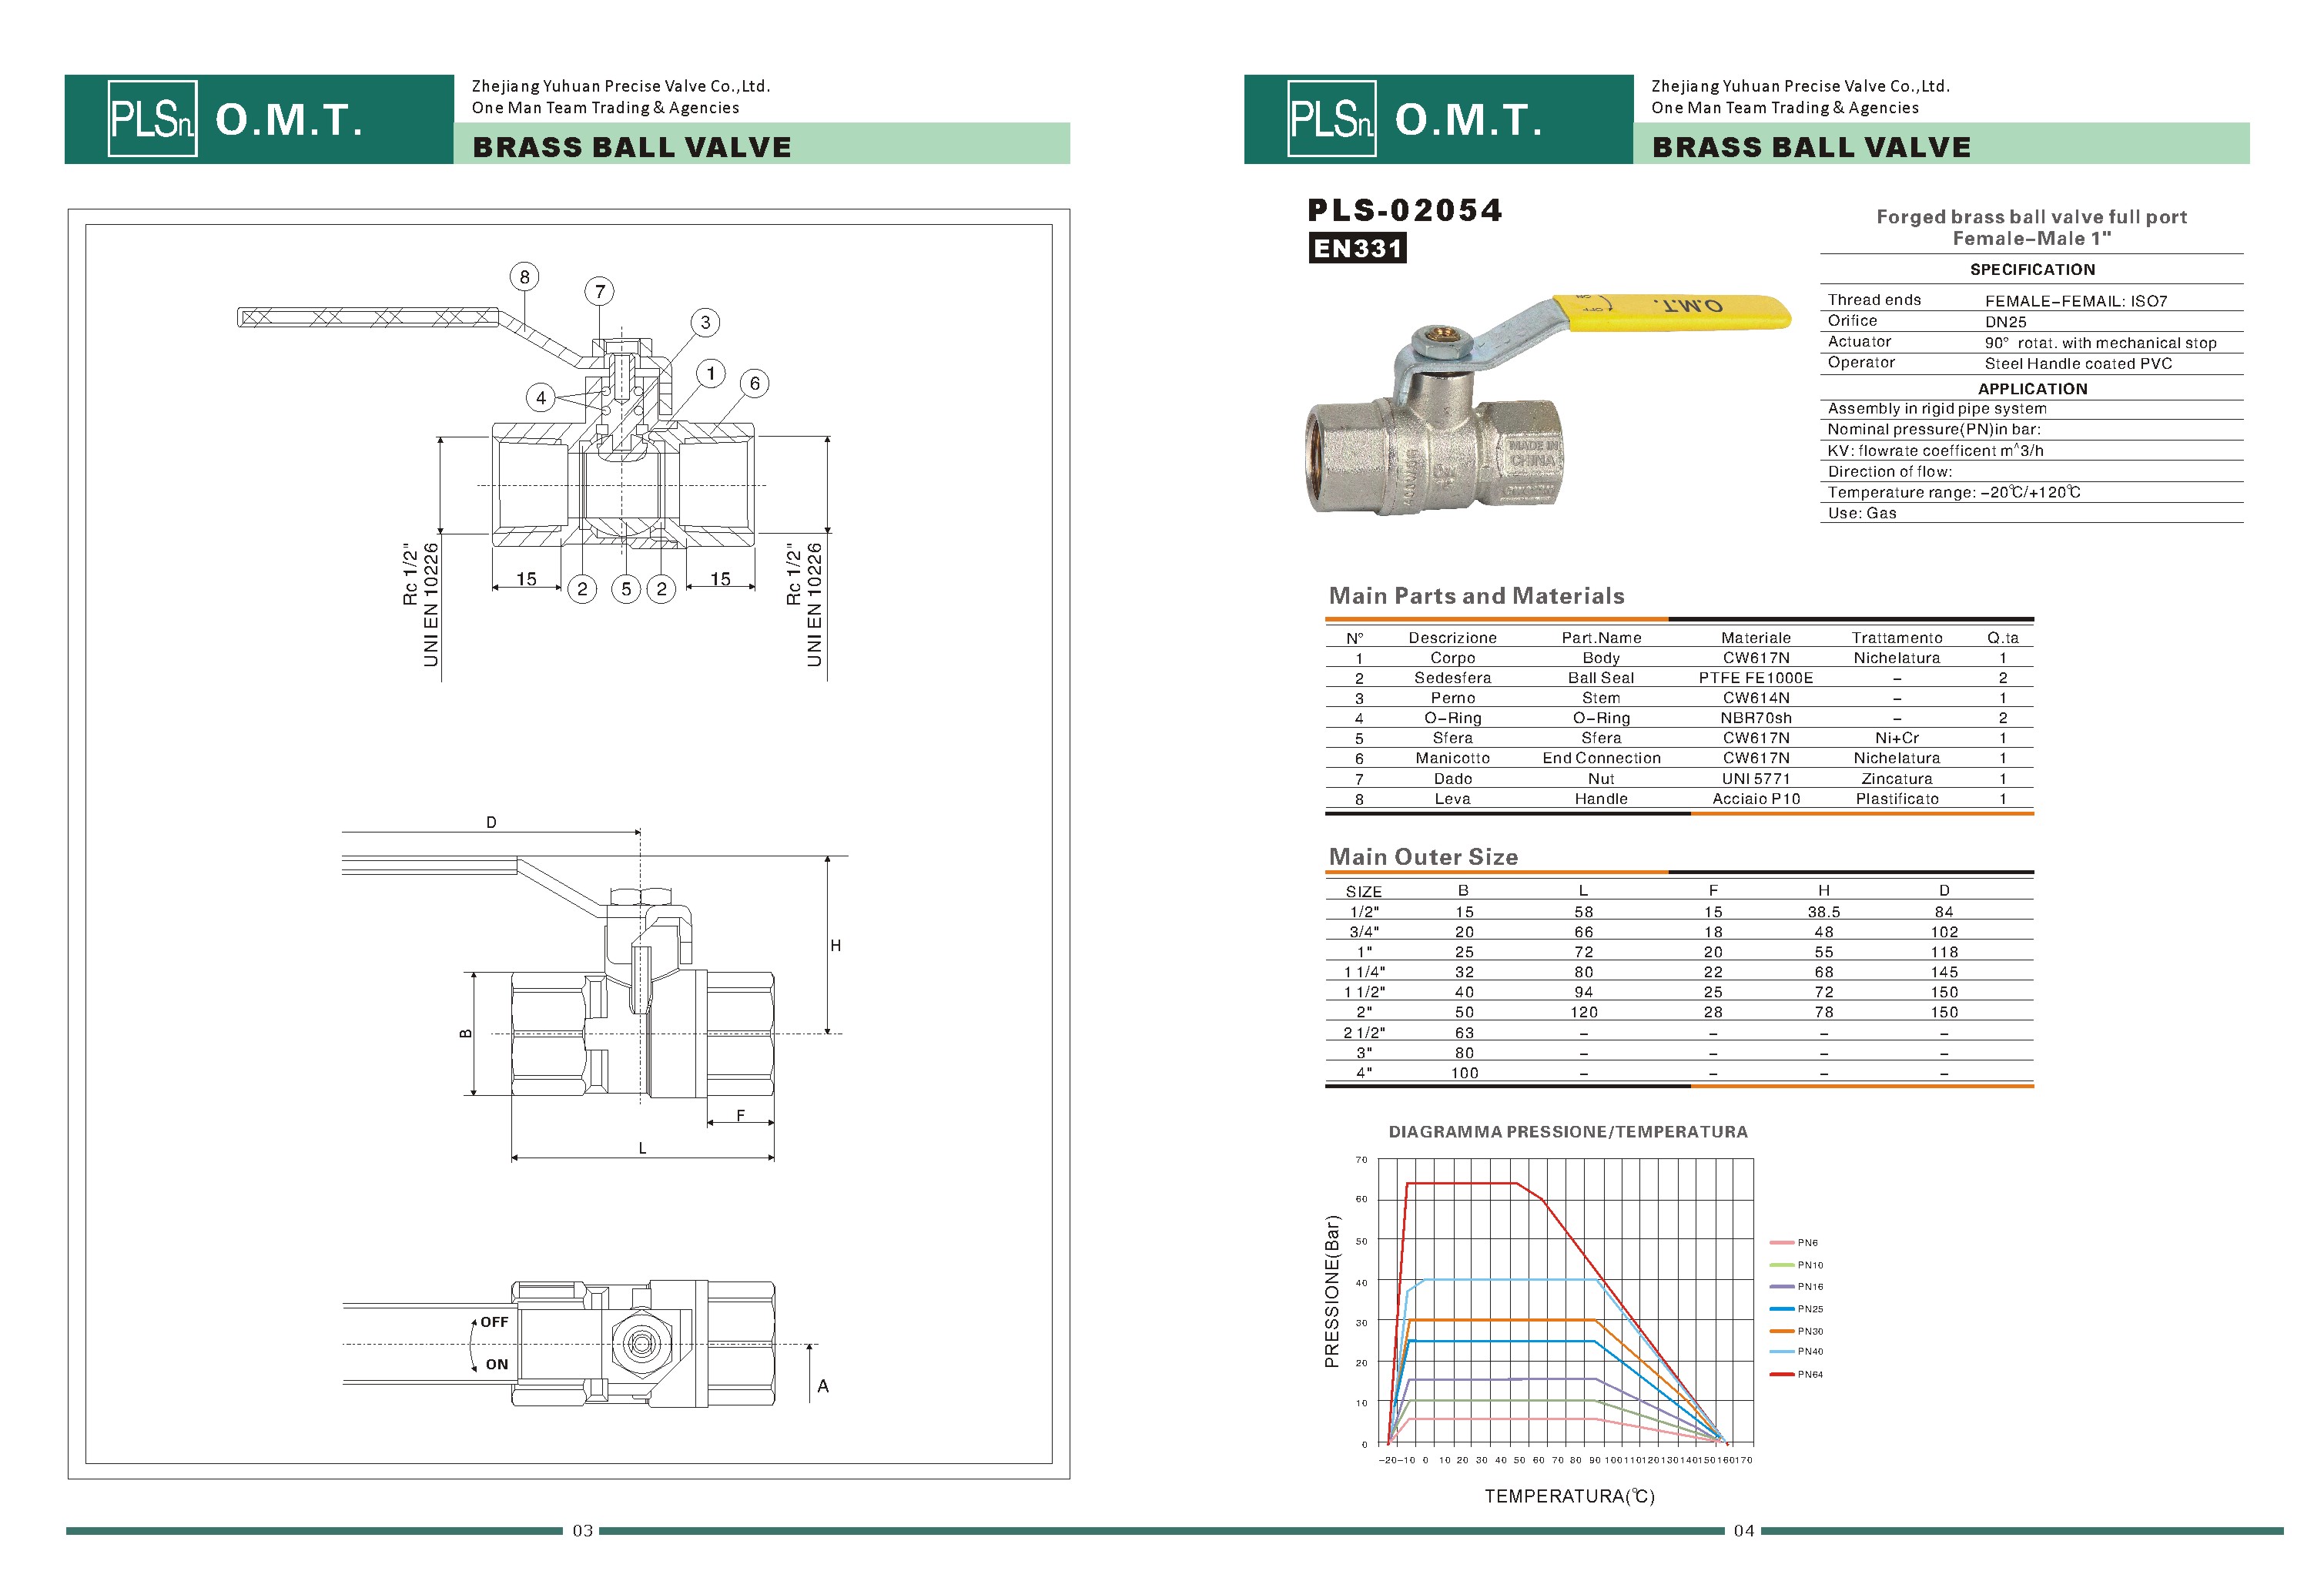The height and width of the screenshot is (1588, 2324).
Task: Click the '2 1/2"' size row label
Action: pyautogui.click(x=1364, y=1033)
